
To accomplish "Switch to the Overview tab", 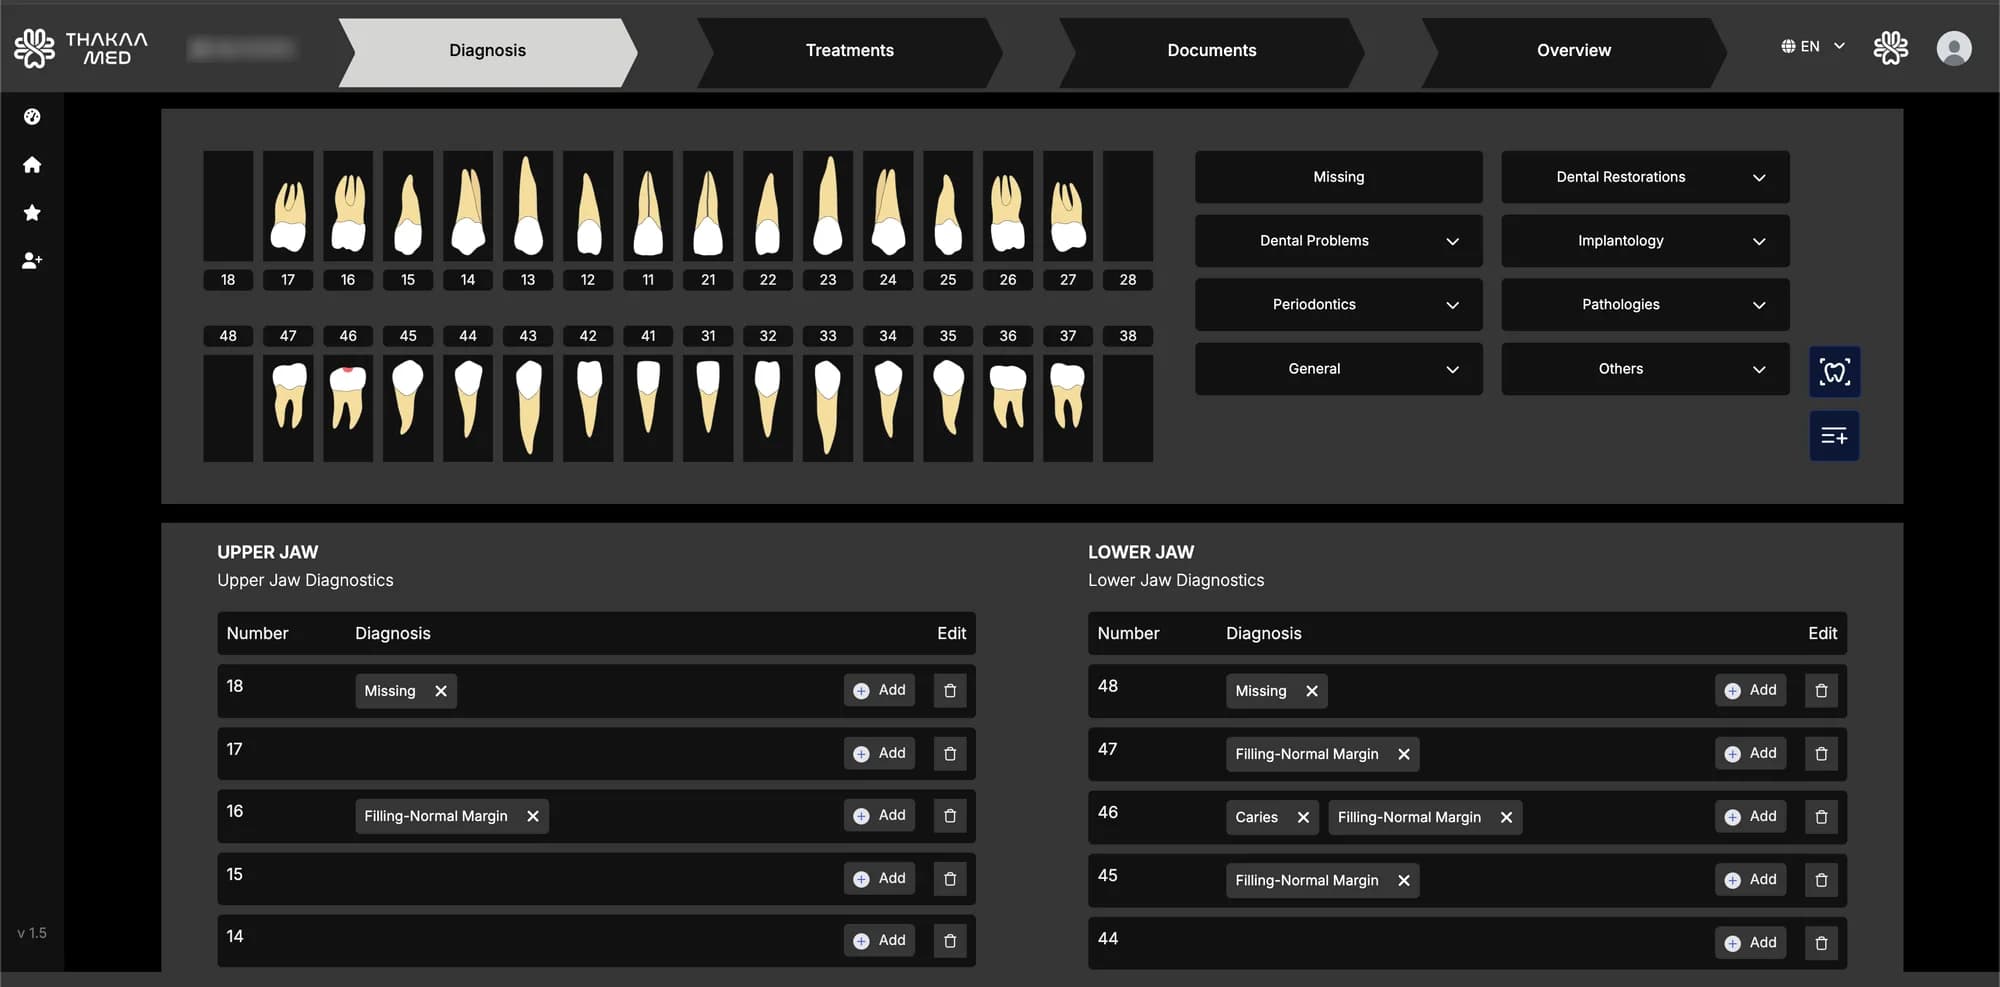I will click(1574, 50).
